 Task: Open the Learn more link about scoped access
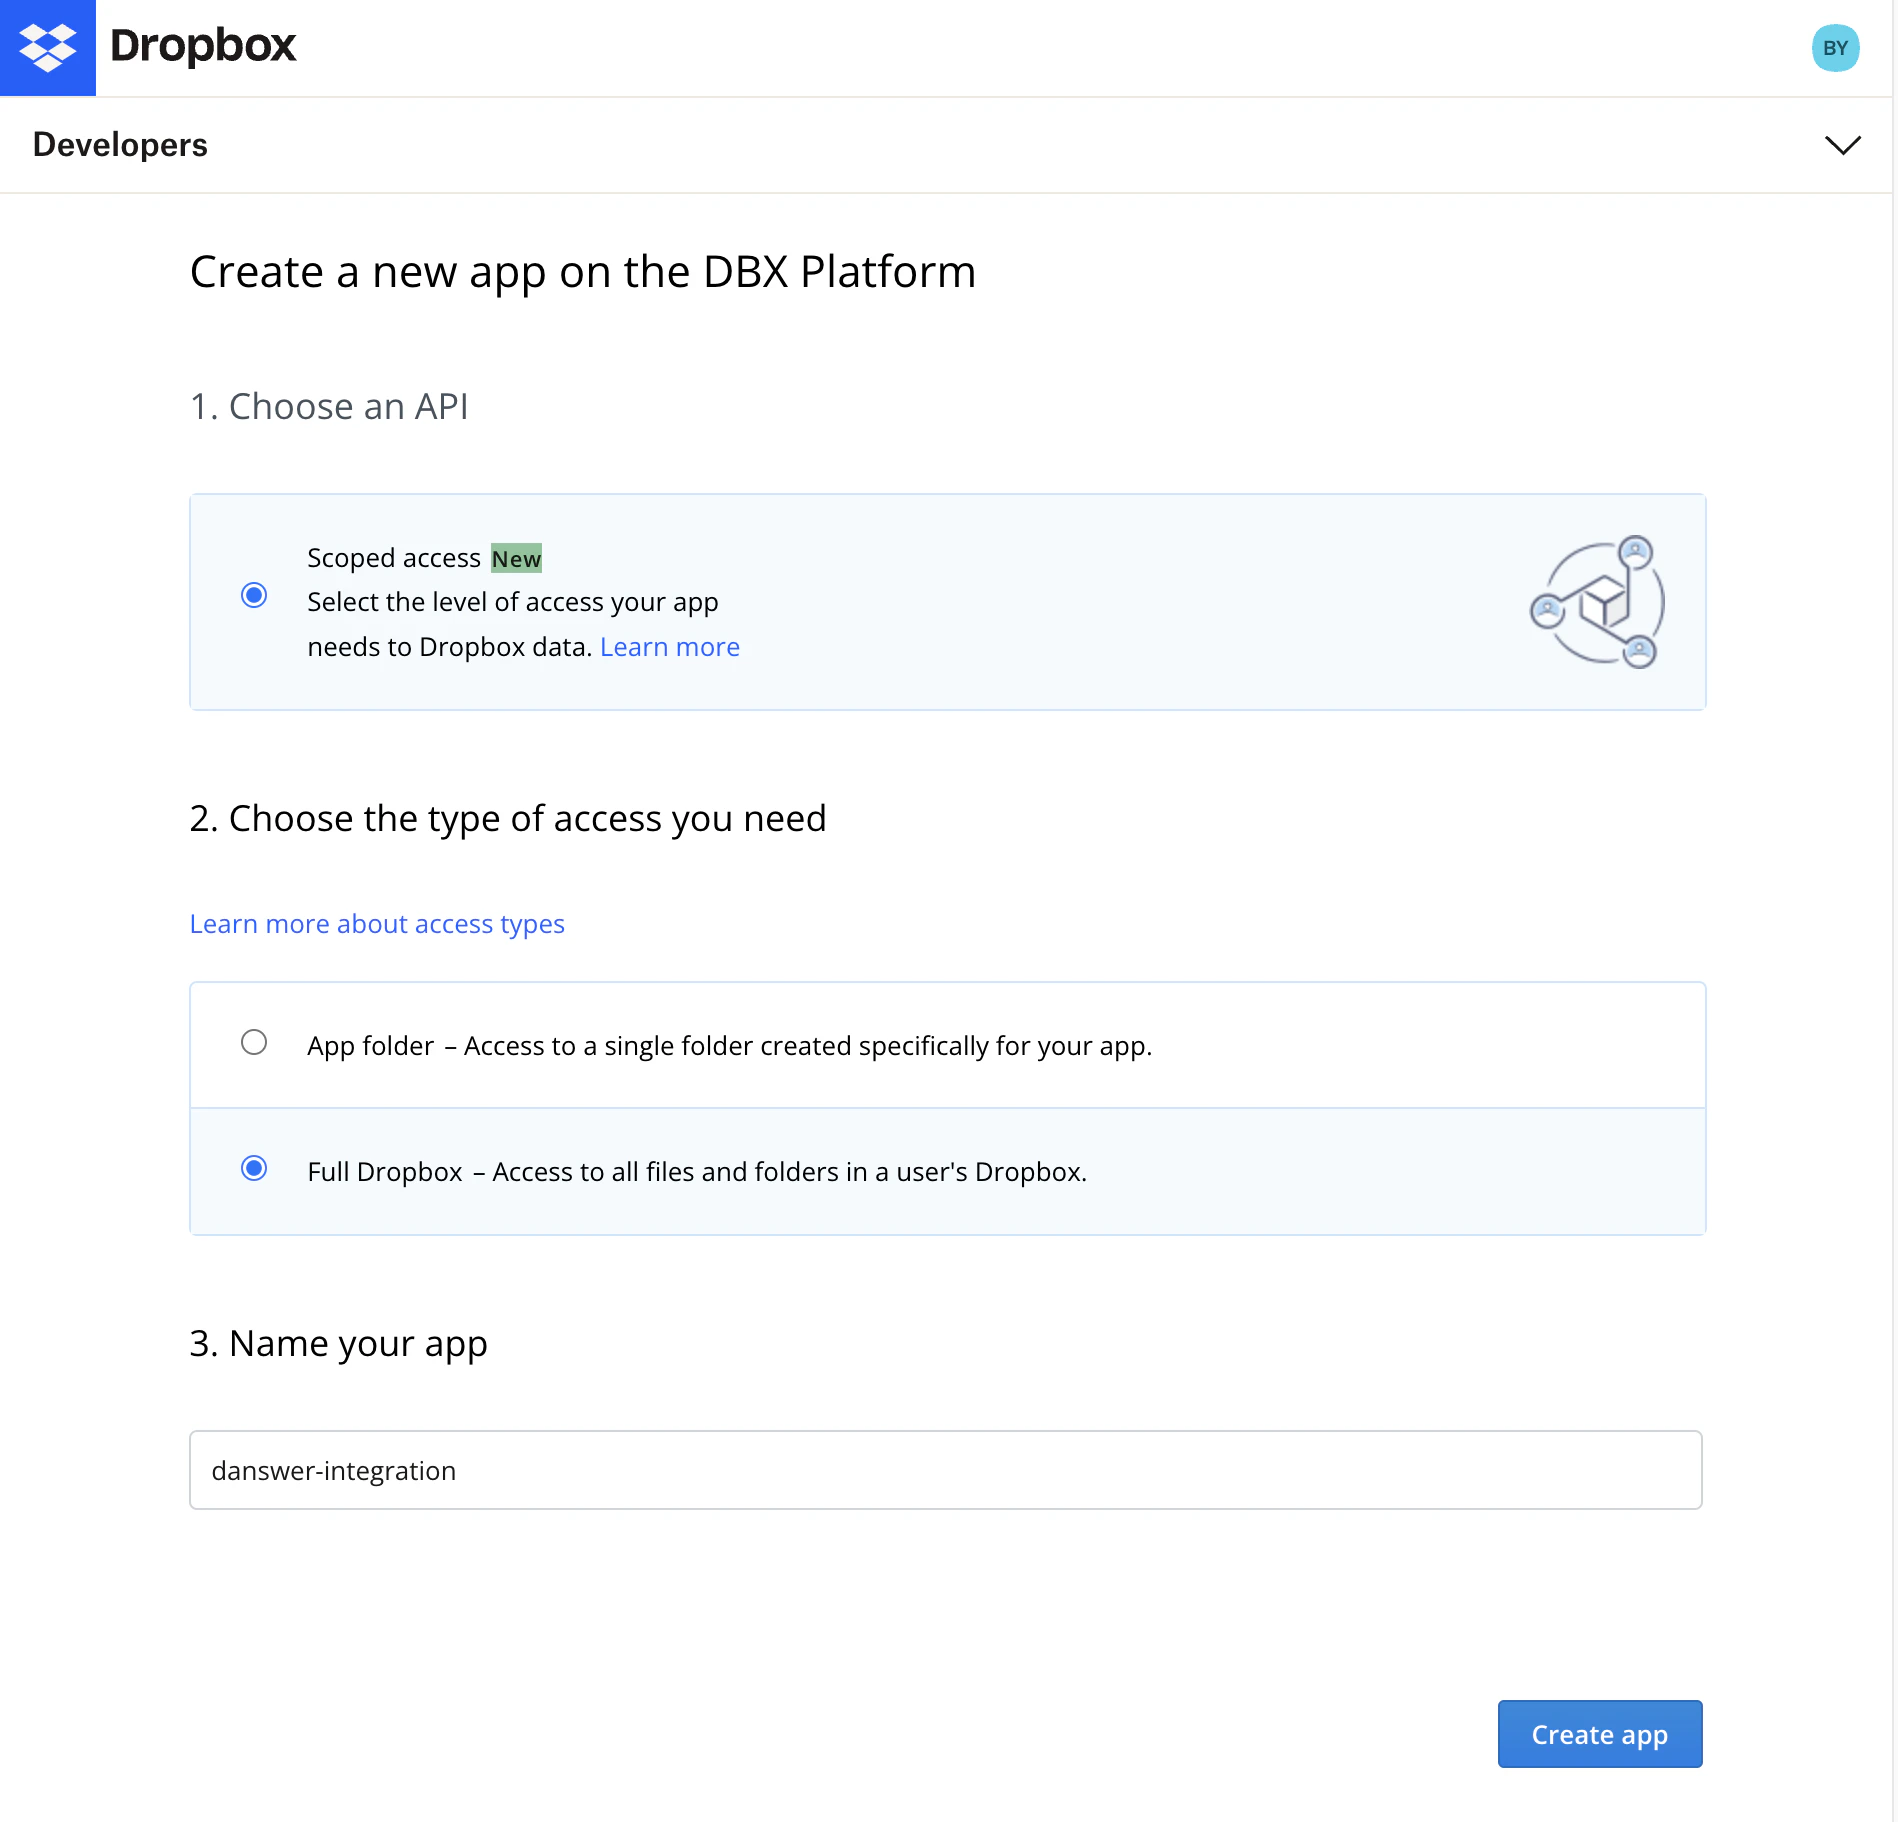tap(669, 646)
